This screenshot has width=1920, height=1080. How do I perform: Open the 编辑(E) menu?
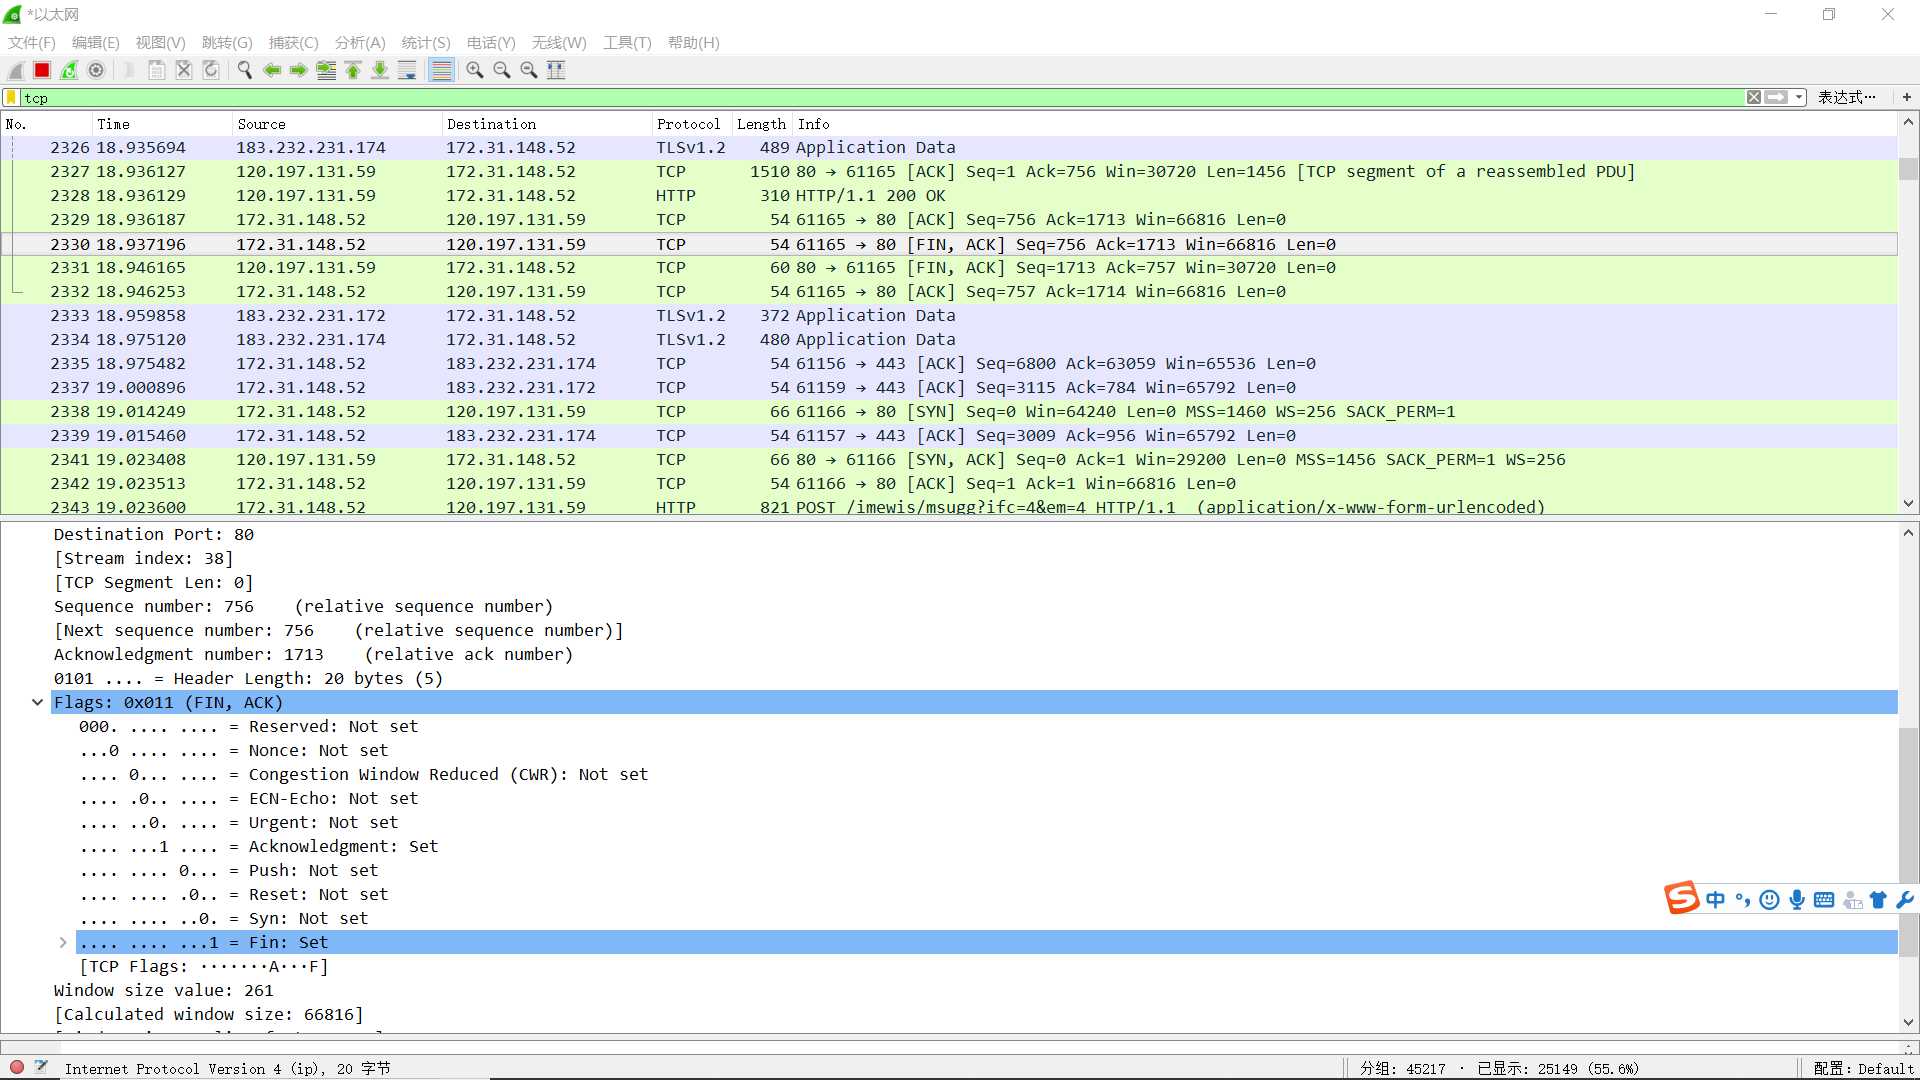click(95, 42)
